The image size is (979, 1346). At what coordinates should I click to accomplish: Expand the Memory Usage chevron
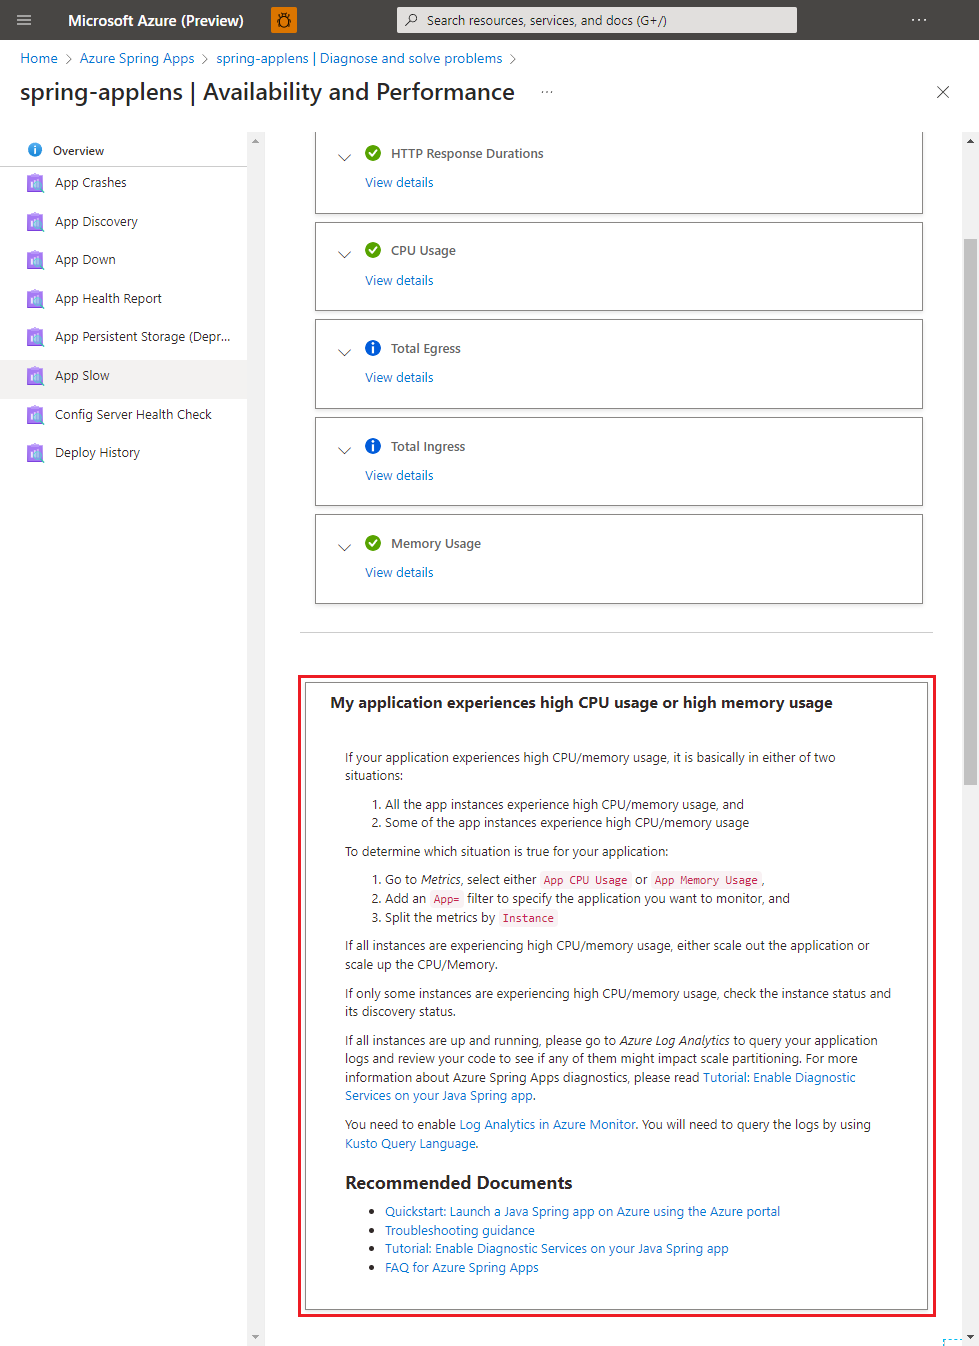344,547
